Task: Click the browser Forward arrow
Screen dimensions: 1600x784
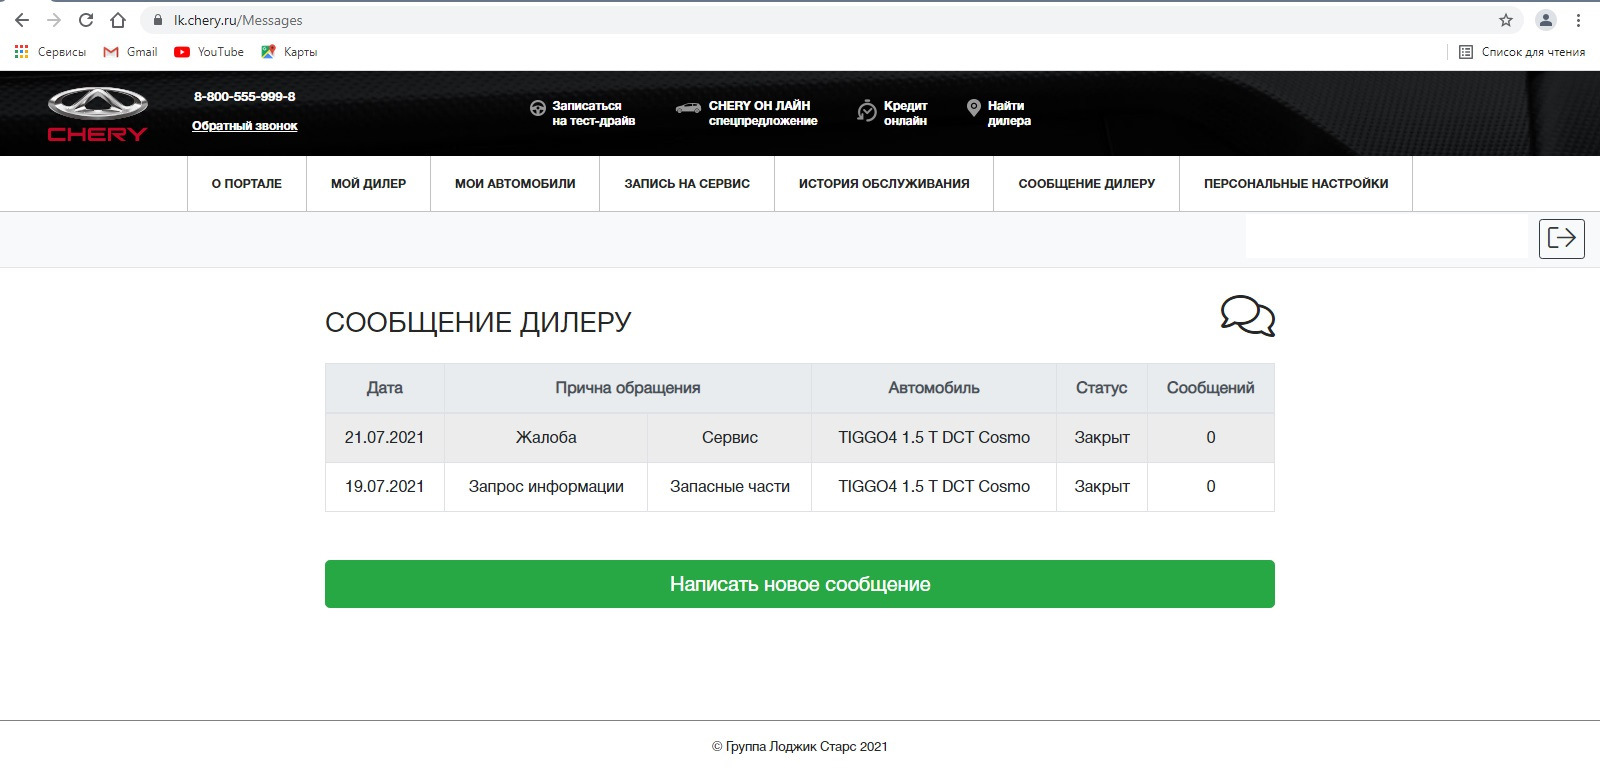Action: [x=54, y=20]
